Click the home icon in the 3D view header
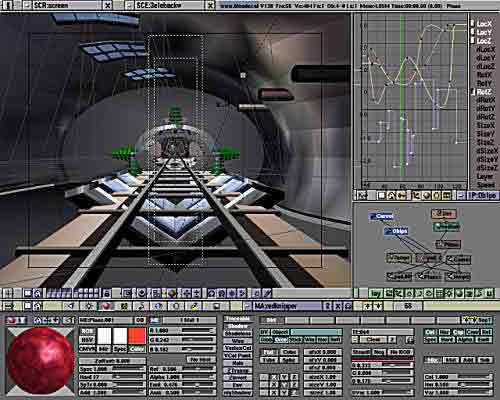 click(x=38, y=293)
